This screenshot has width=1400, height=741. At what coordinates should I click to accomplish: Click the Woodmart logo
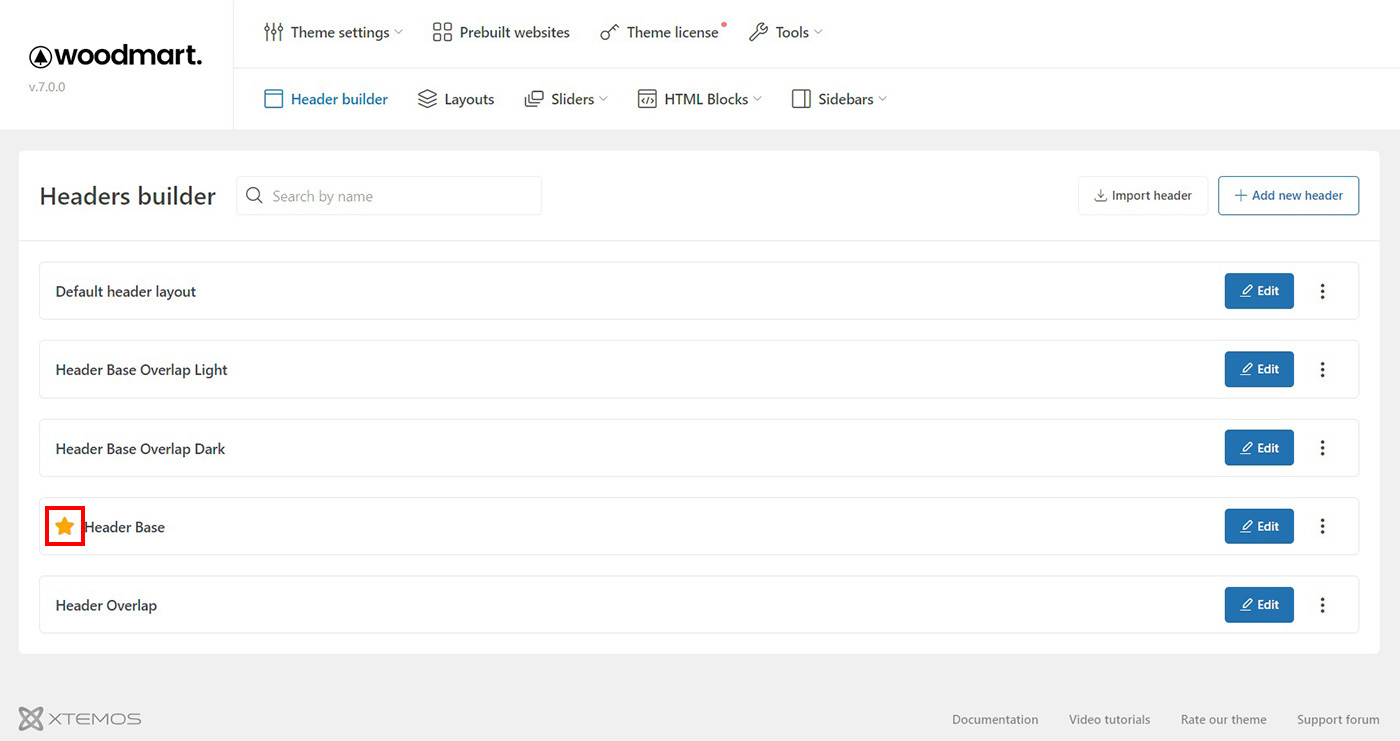tap(115, 56)
